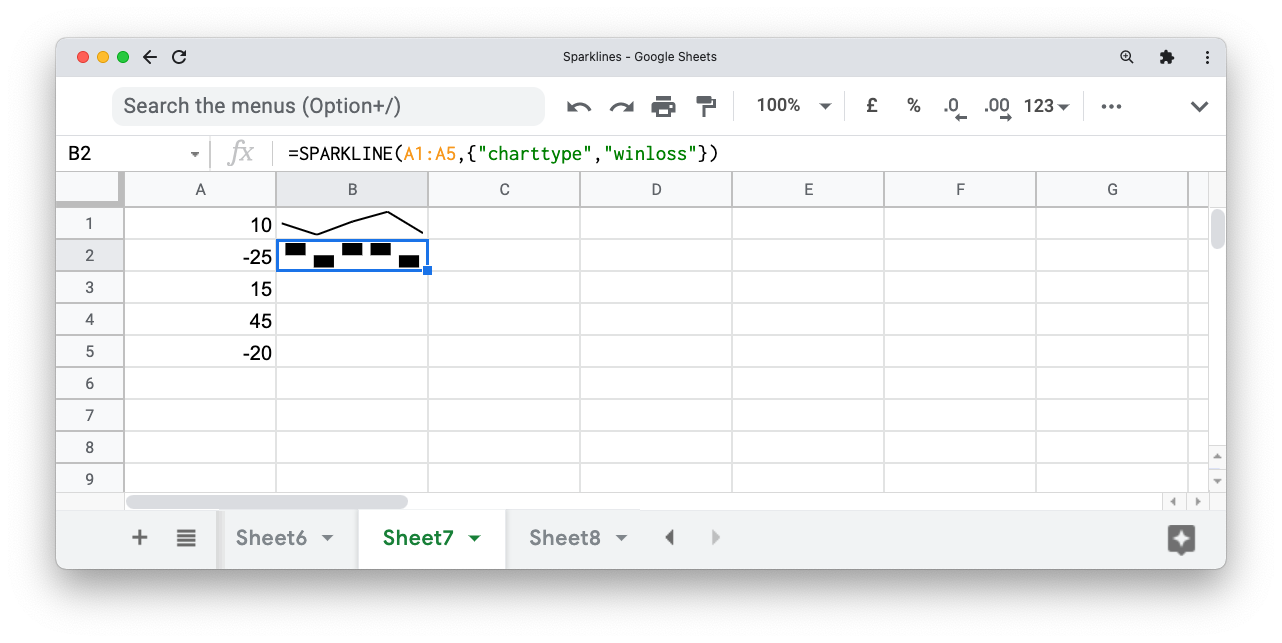1282x643 pixels.
Task: Select the Paint format tool
Action: (x=706, y=105)
